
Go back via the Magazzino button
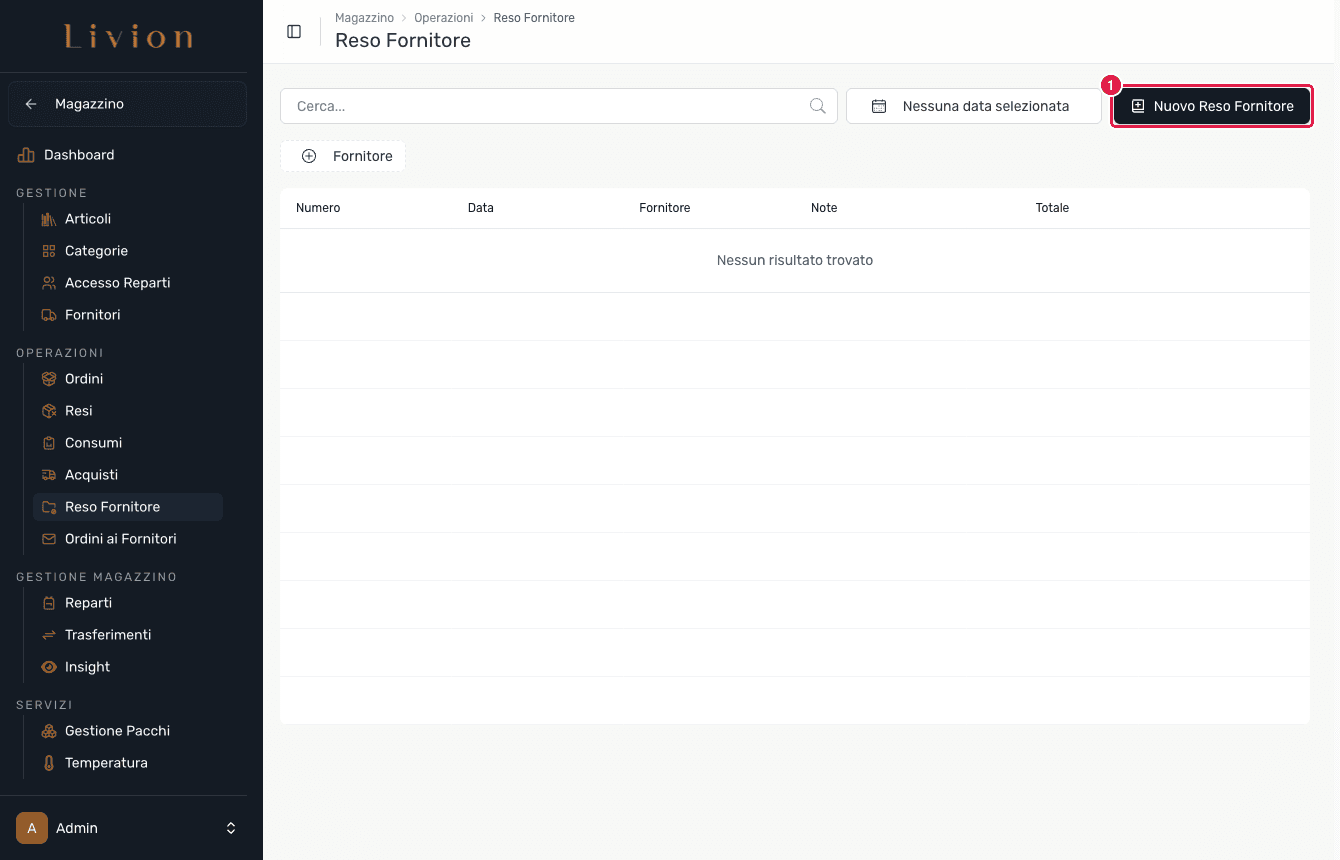point(127,104)
